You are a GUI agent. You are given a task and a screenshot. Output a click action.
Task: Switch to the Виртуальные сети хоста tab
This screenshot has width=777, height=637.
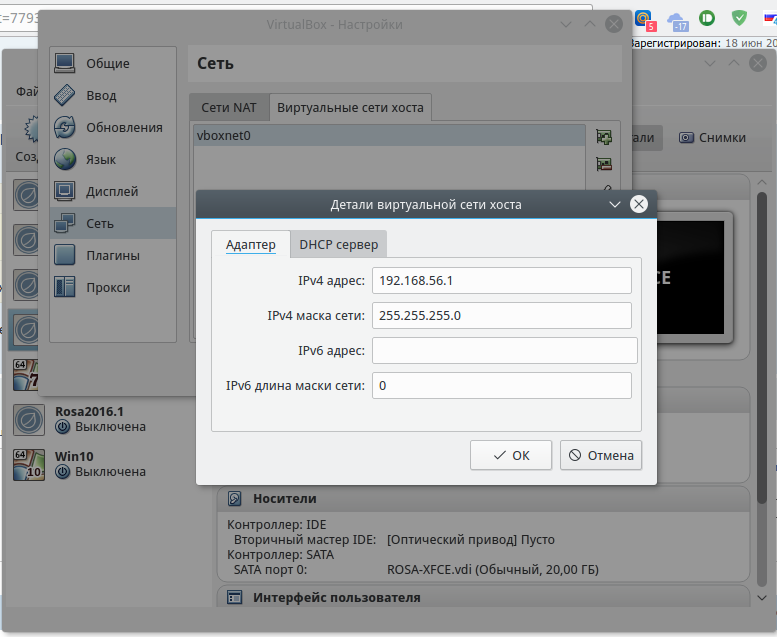pyautogui.click(x=350, y=108)
